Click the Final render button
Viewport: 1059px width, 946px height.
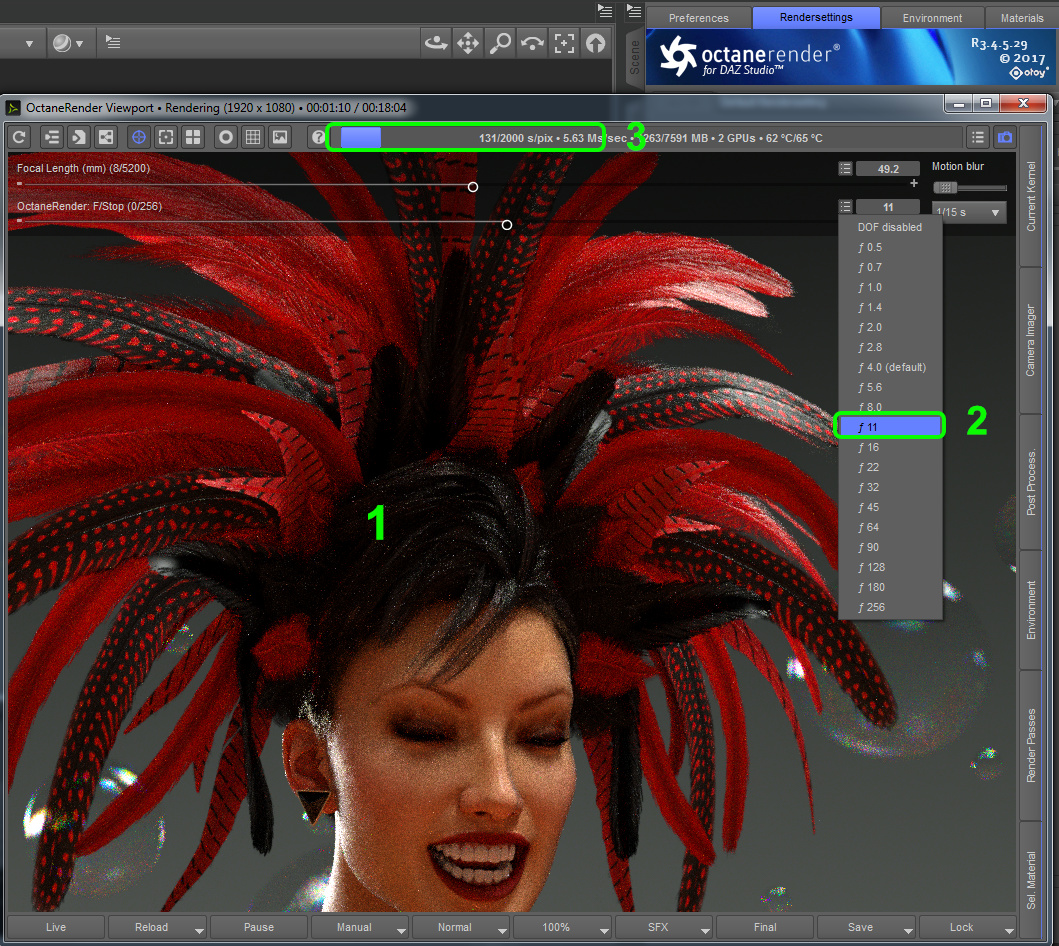click(764, 927)
